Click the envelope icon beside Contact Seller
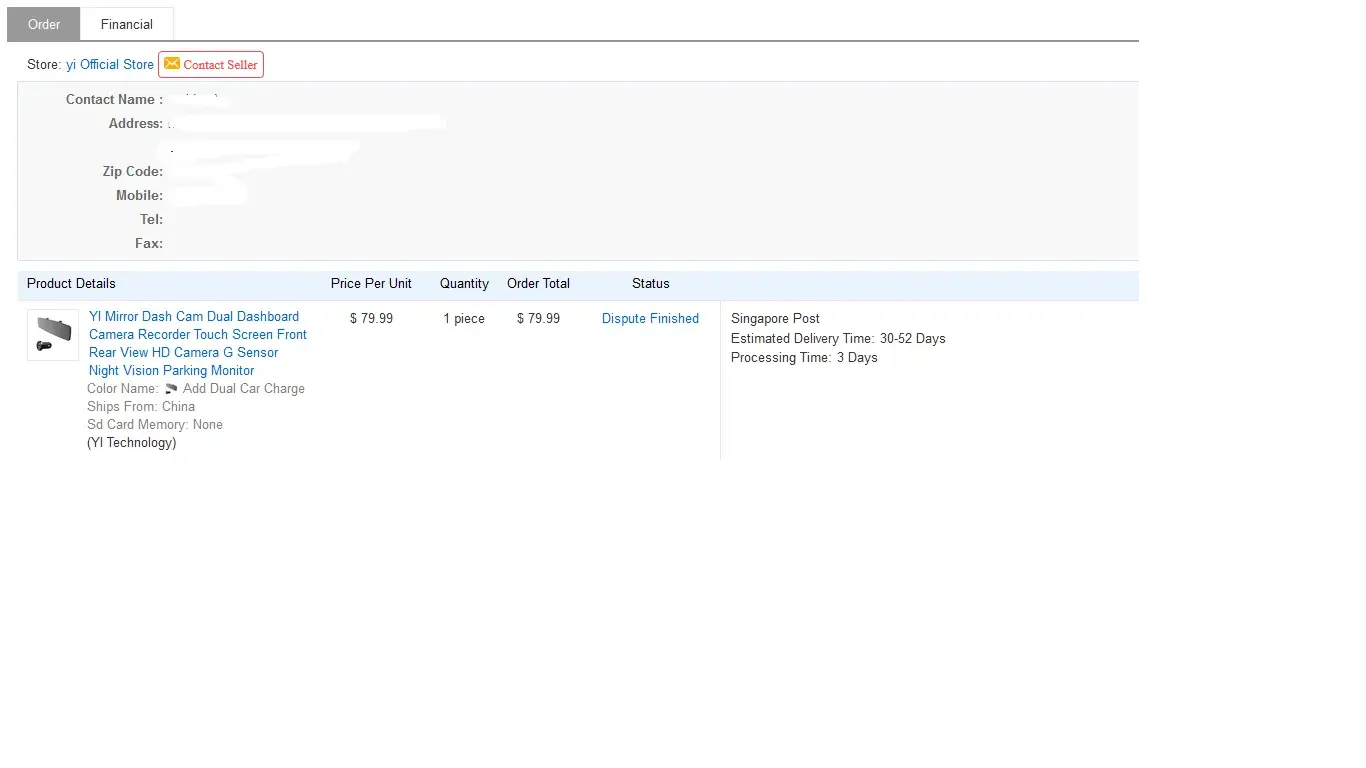Viewport: 1366px width, 768px height. click(172, 64)
